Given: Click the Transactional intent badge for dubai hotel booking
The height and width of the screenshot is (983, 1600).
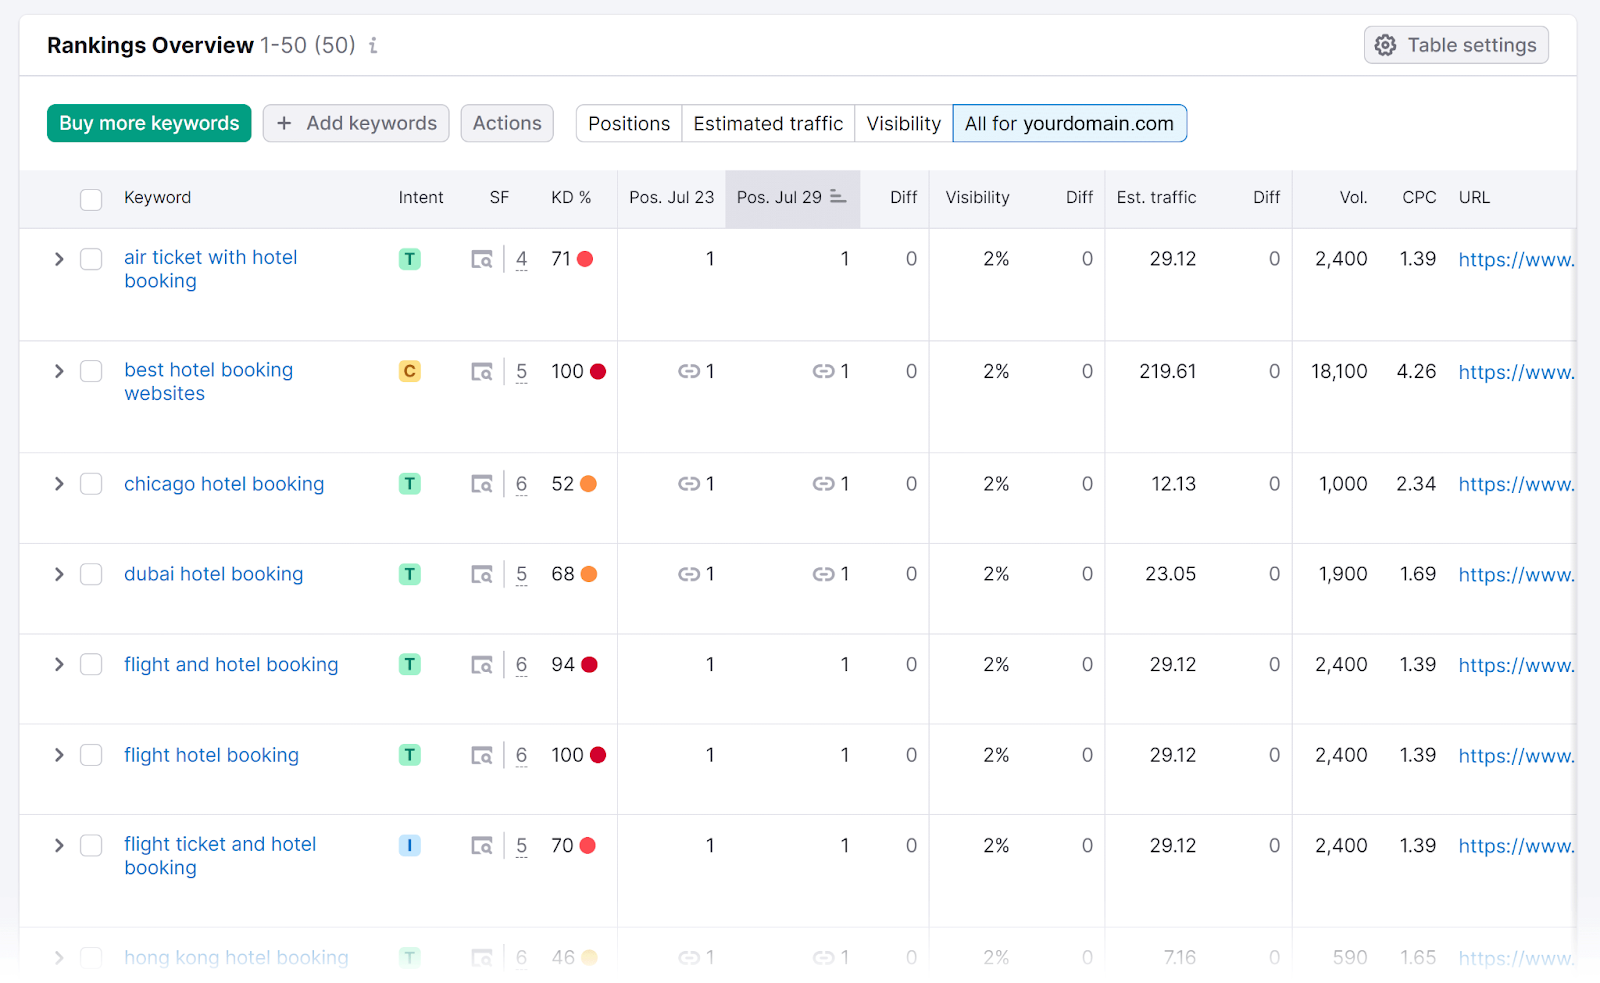Looking at the screenshot, I should point(409,575).
